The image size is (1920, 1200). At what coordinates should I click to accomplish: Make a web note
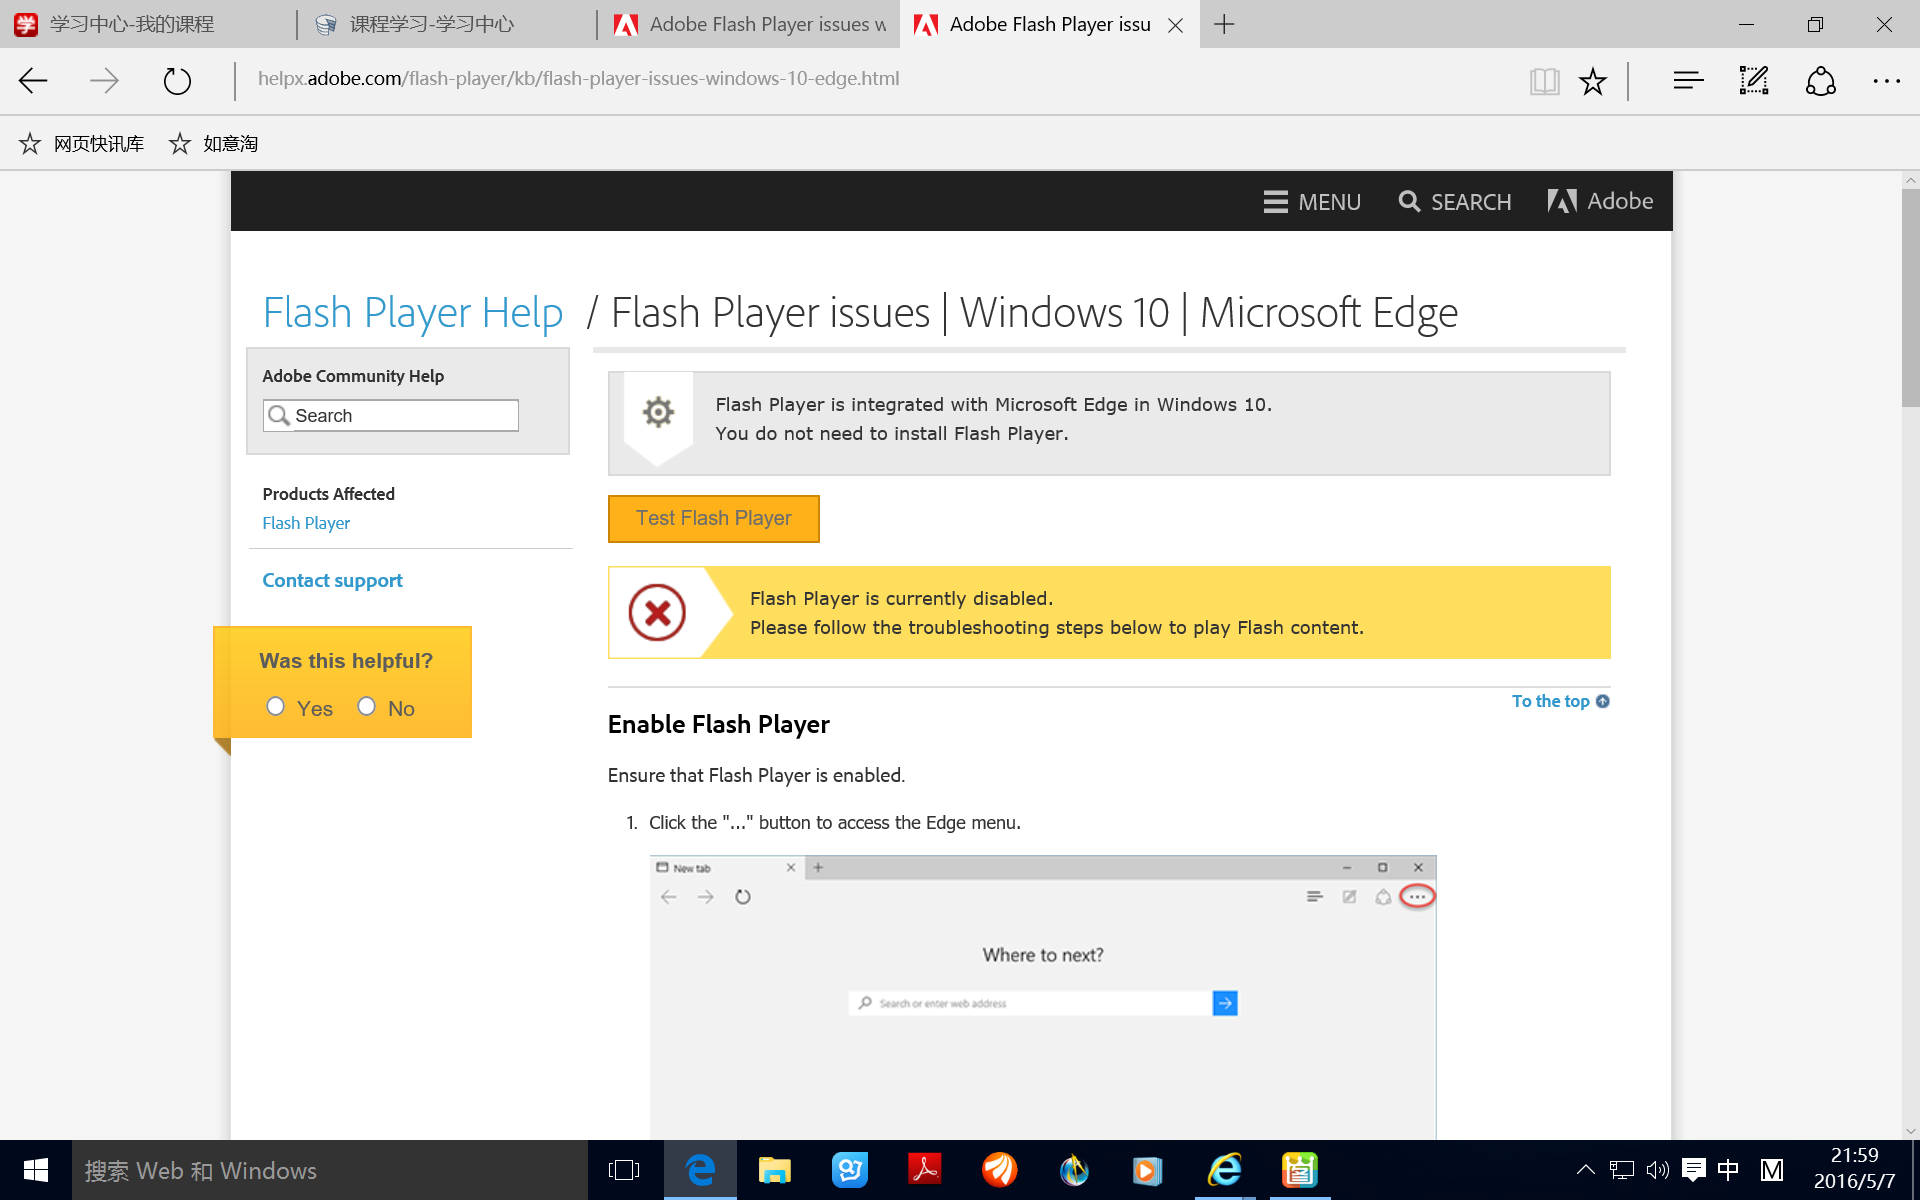click(1754, 81)
